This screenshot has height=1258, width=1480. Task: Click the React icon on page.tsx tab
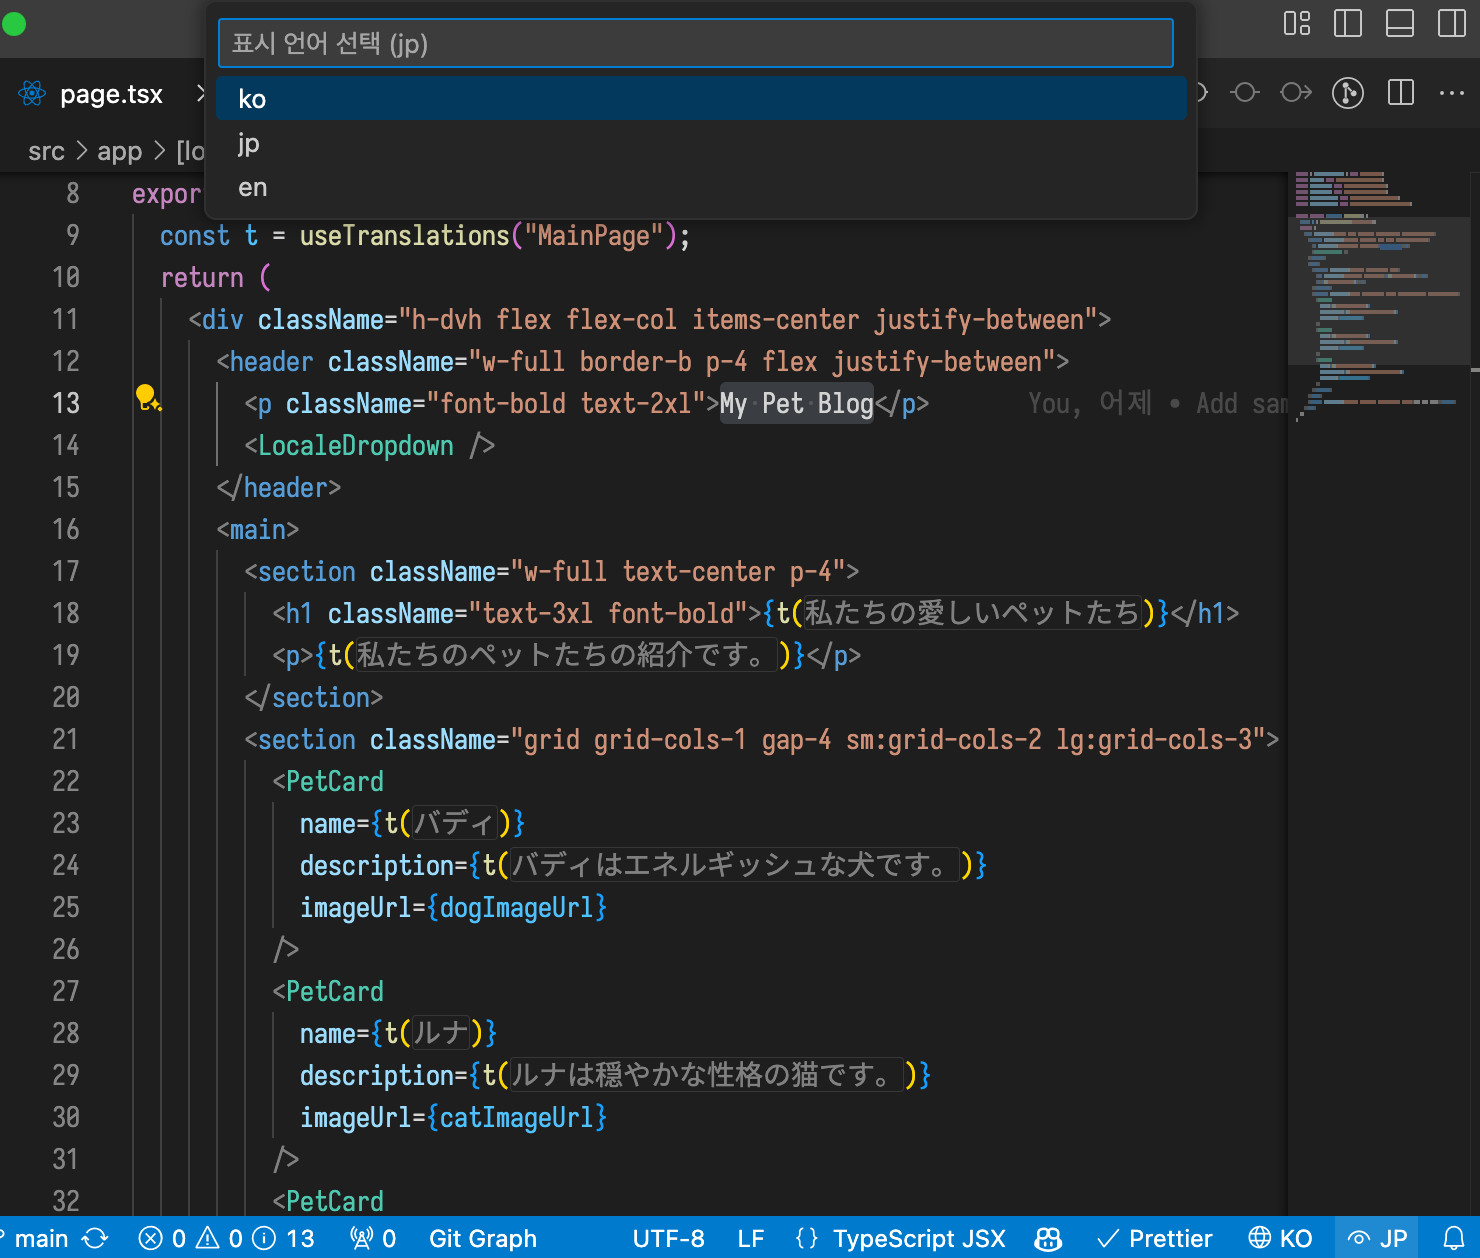pos(32,94)
